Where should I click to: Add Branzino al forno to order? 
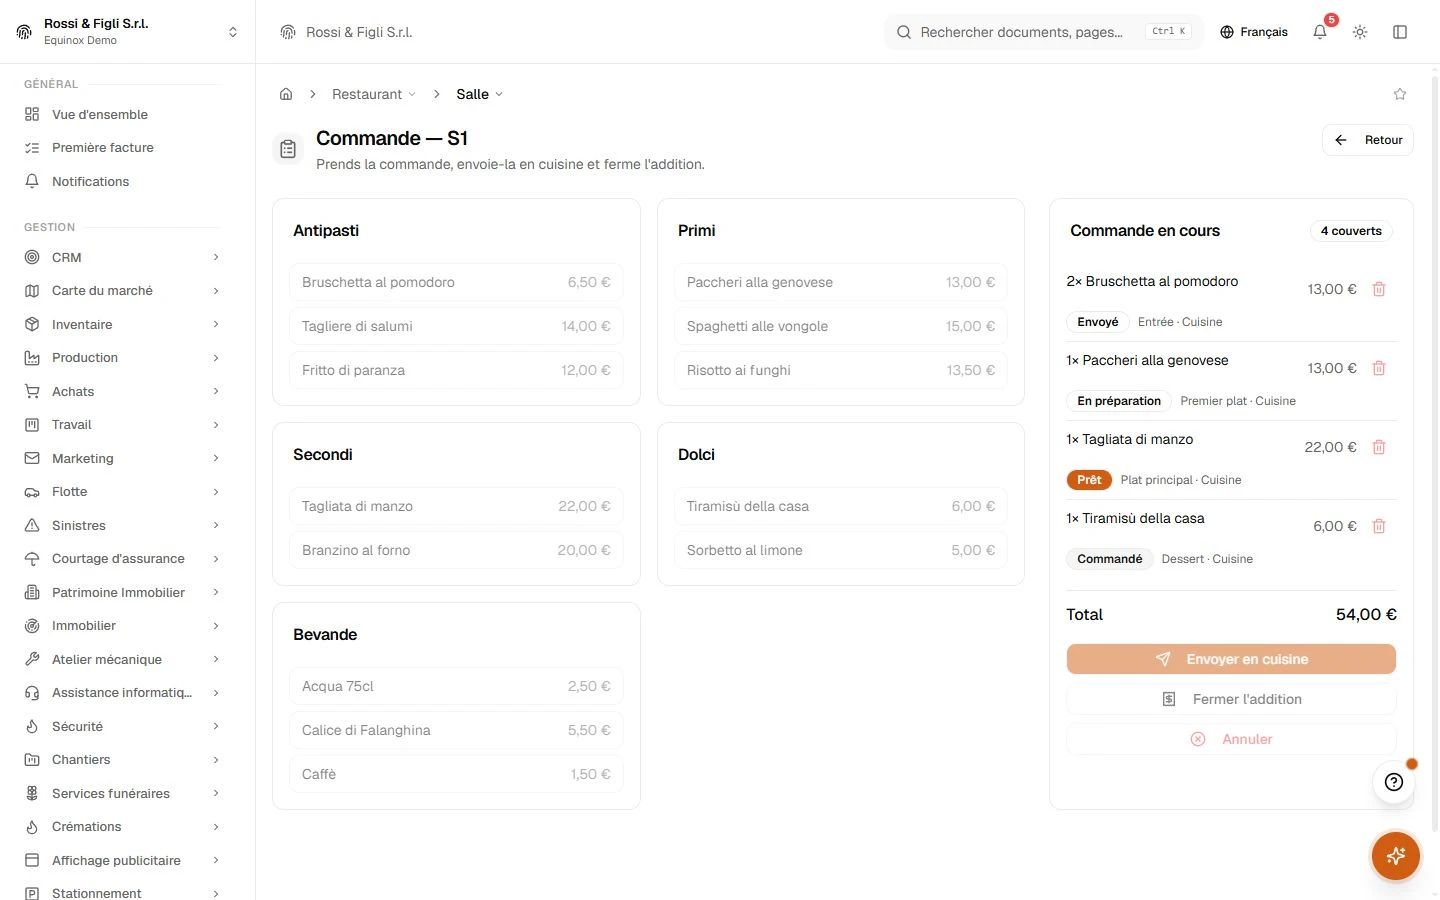(x=456, y=550)
